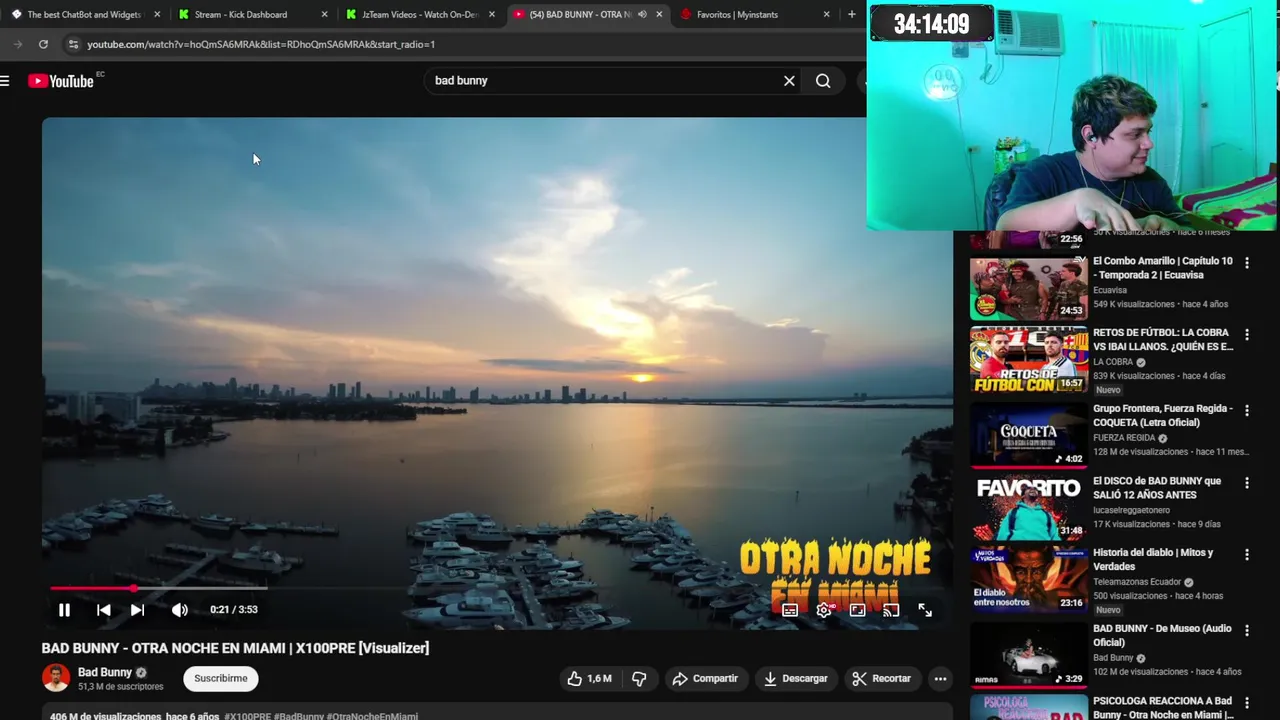Screen dimensions: 1280x720
Task: Pause the video with the pause button
Action: click(64, 610)
